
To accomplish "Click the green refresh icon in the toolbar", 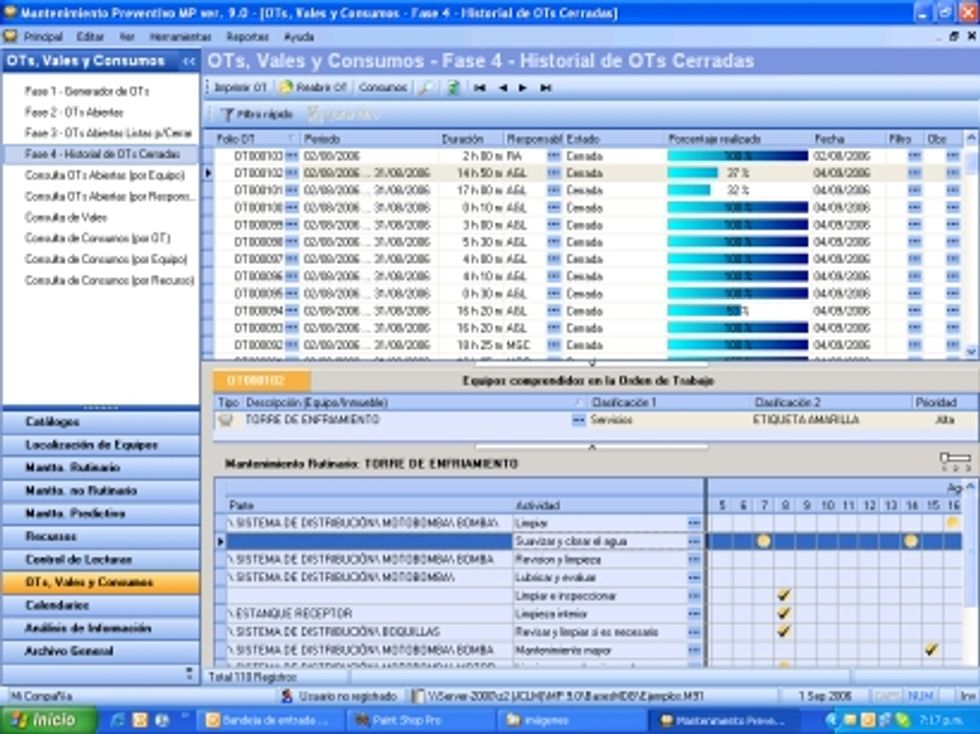I will pyautogui.click(x=454, y=88).
